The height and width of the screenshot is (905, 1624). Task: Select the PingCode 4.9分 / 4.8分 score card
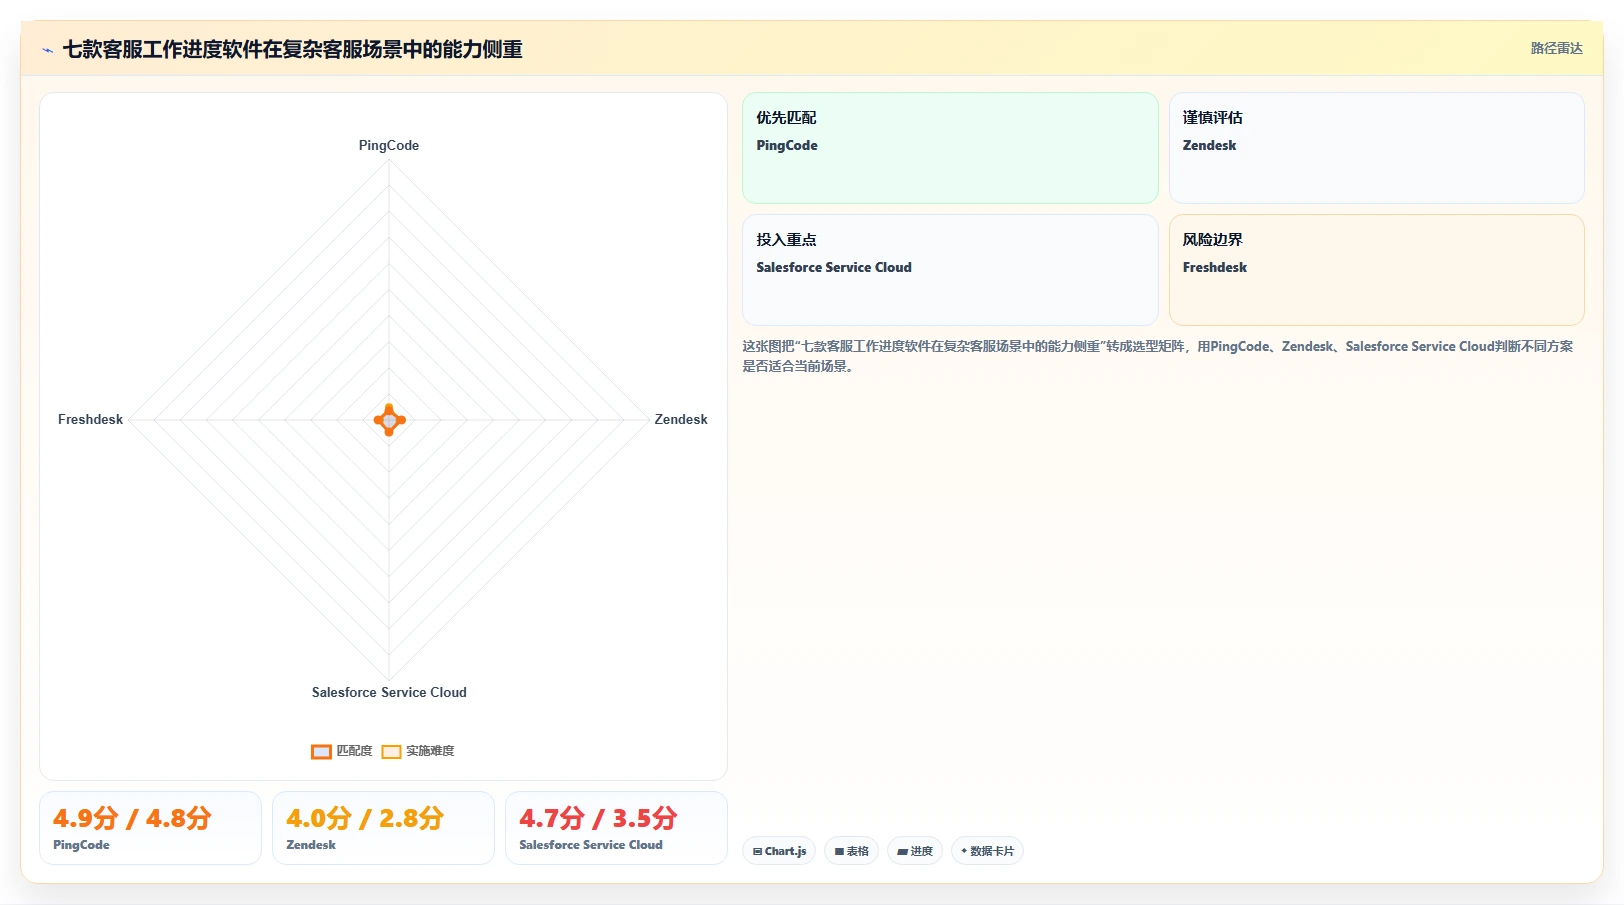(150, 828)
